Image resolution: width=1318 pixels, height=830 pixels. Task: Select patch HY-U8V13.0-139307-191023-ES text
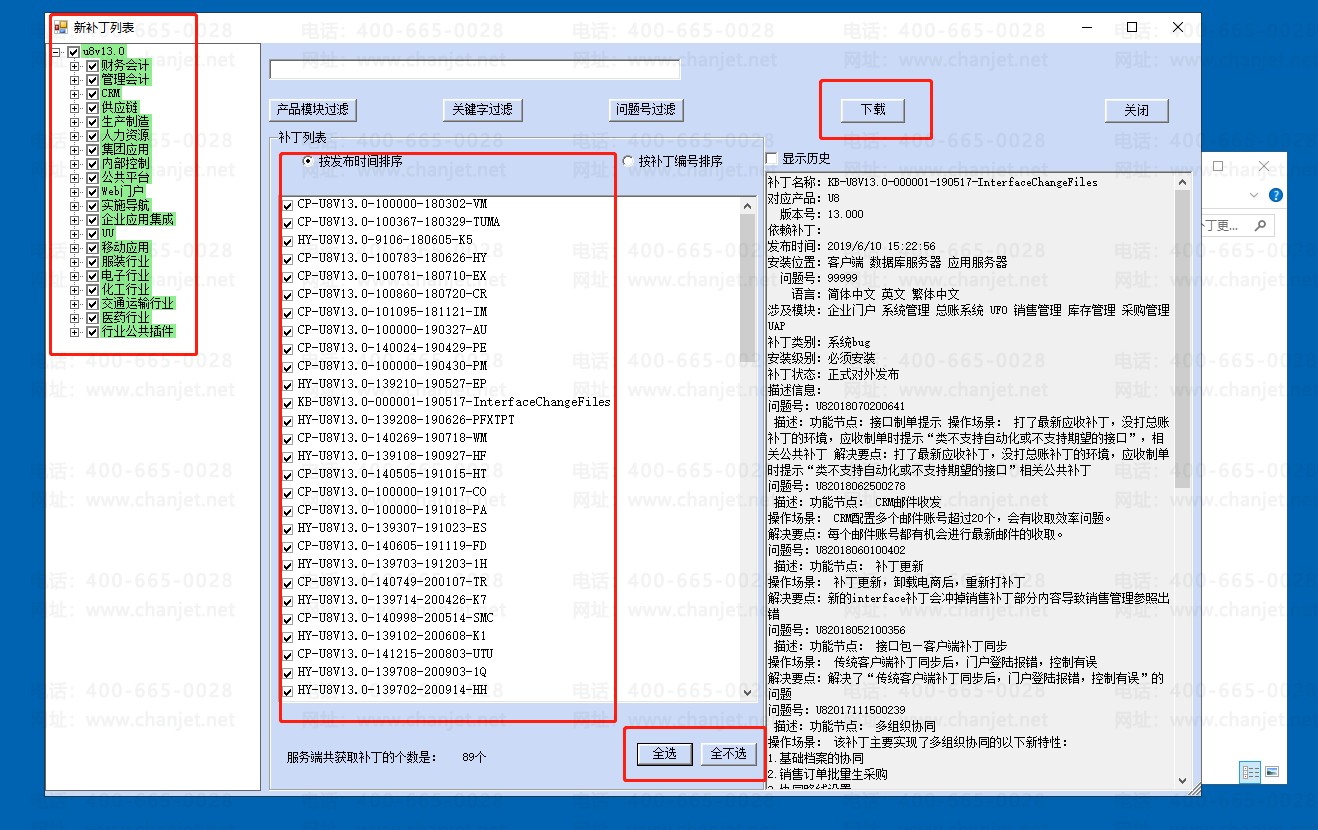(x=392, y=528)
